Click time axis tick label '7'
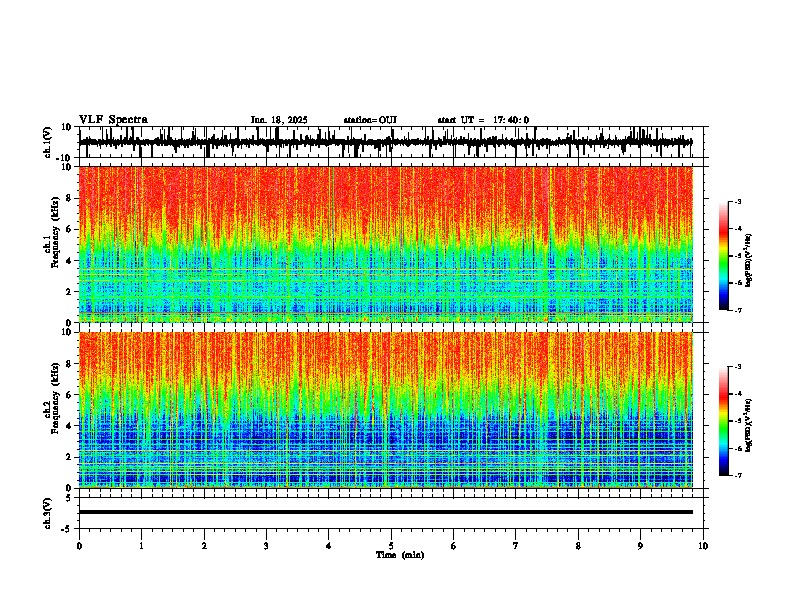 [x=516, y=546]
